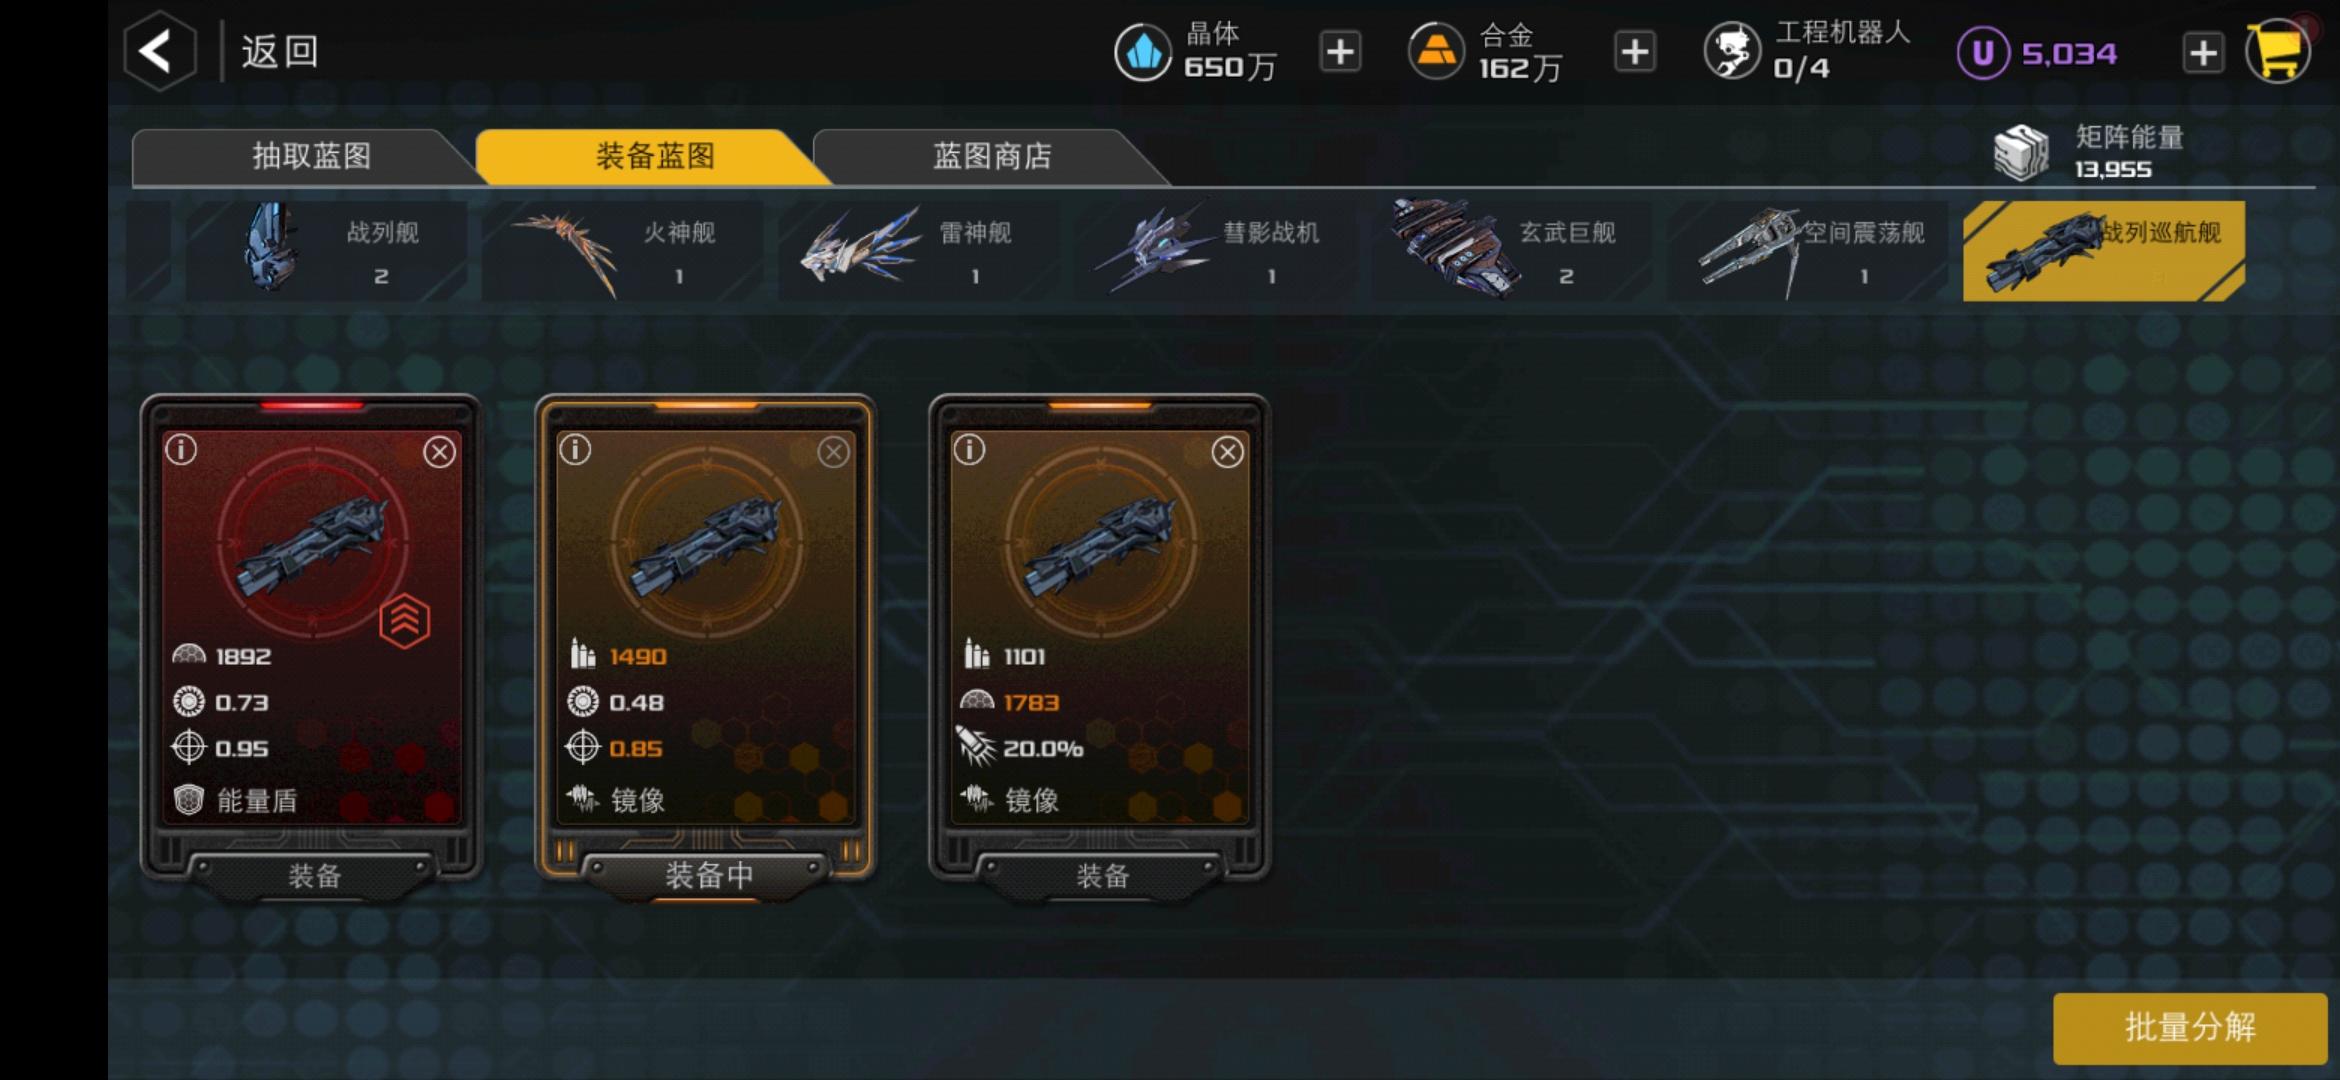Show info for equipped orange blueprint

click(575, 450)
